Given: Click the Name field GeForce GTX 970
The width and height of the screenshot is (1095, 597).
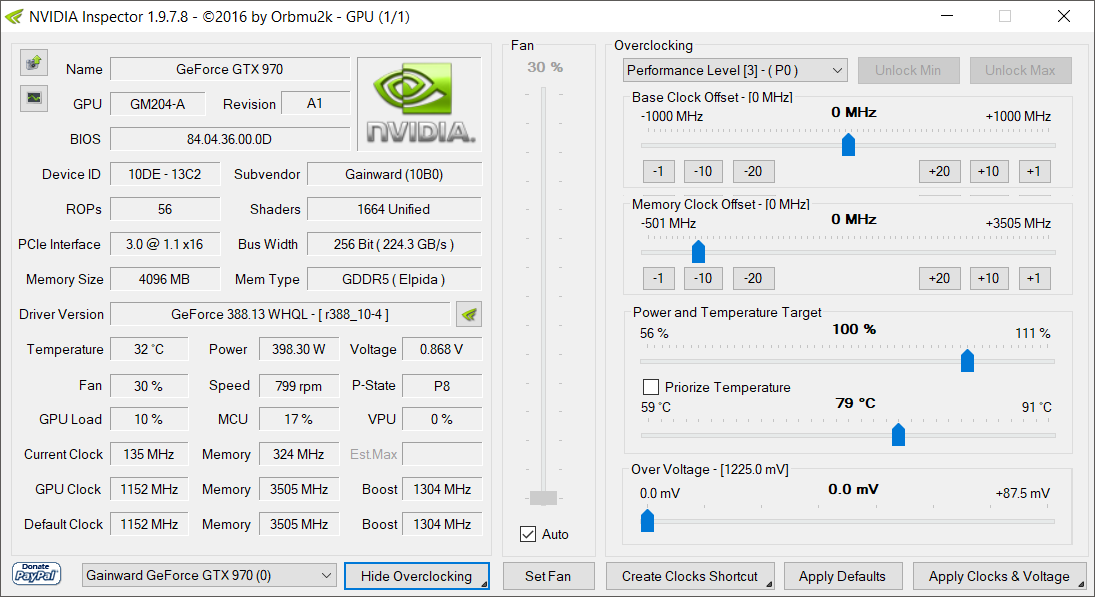Looking at the screenshot, I should 230,69.
